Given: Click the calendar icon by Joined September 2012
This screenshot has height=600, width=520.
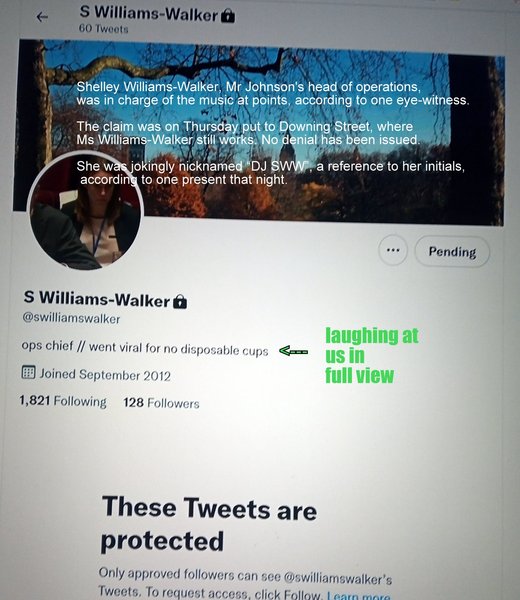Looking at the screenshot, I should click(x=28, y=372).
